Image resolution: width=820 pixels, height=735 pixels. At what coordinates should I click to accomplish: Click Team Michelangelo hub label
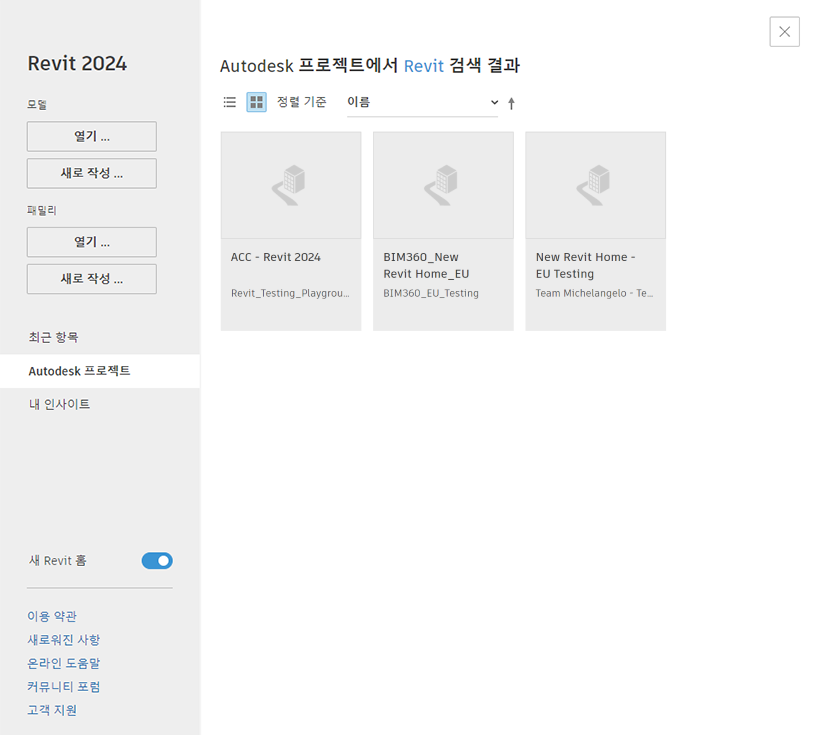594,293
